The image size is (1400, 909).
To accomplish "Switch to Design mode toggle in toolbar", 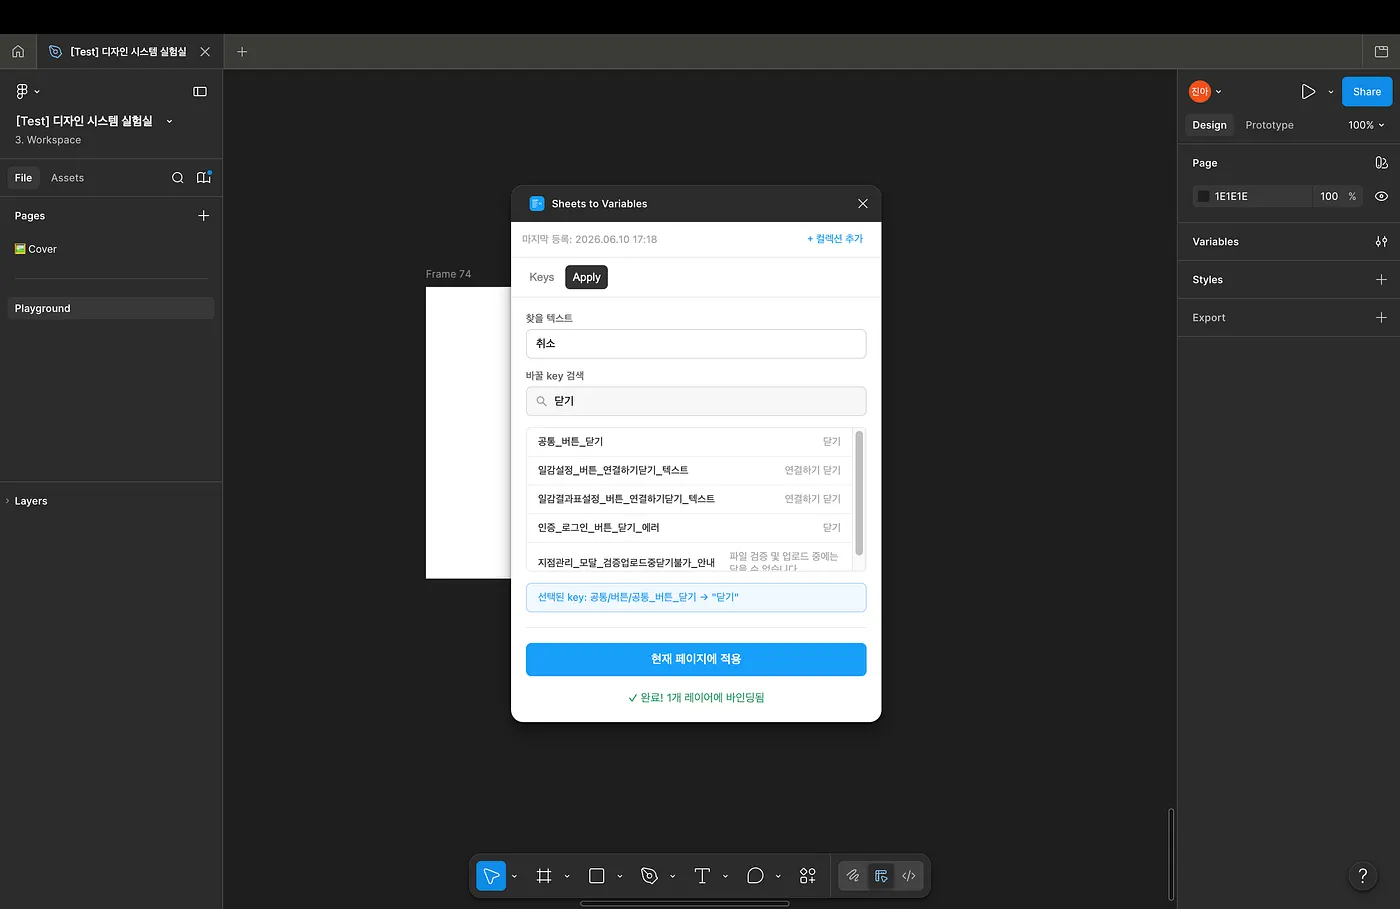I will point(881,876).
